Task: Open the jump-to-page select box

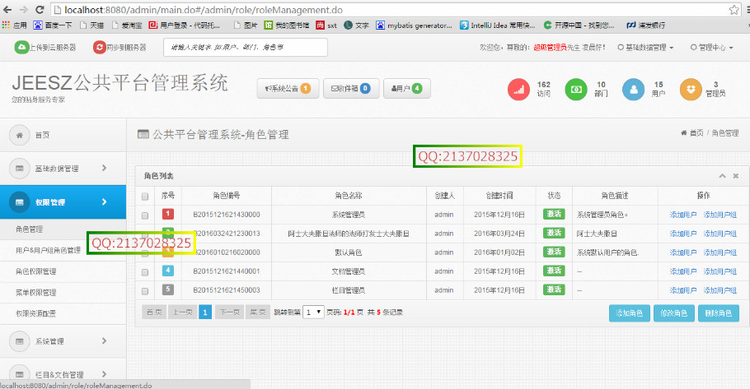Action: pos(313,312)
